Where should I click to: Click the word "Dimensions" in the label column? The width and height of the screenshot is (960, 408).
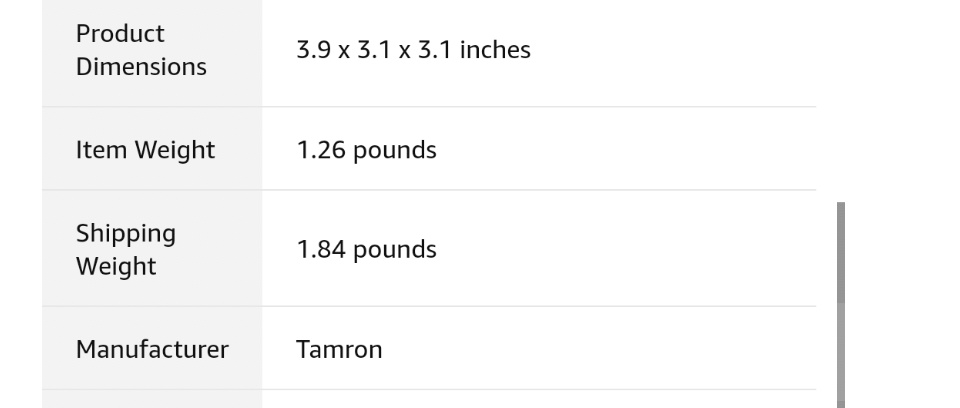pos(141,67)
